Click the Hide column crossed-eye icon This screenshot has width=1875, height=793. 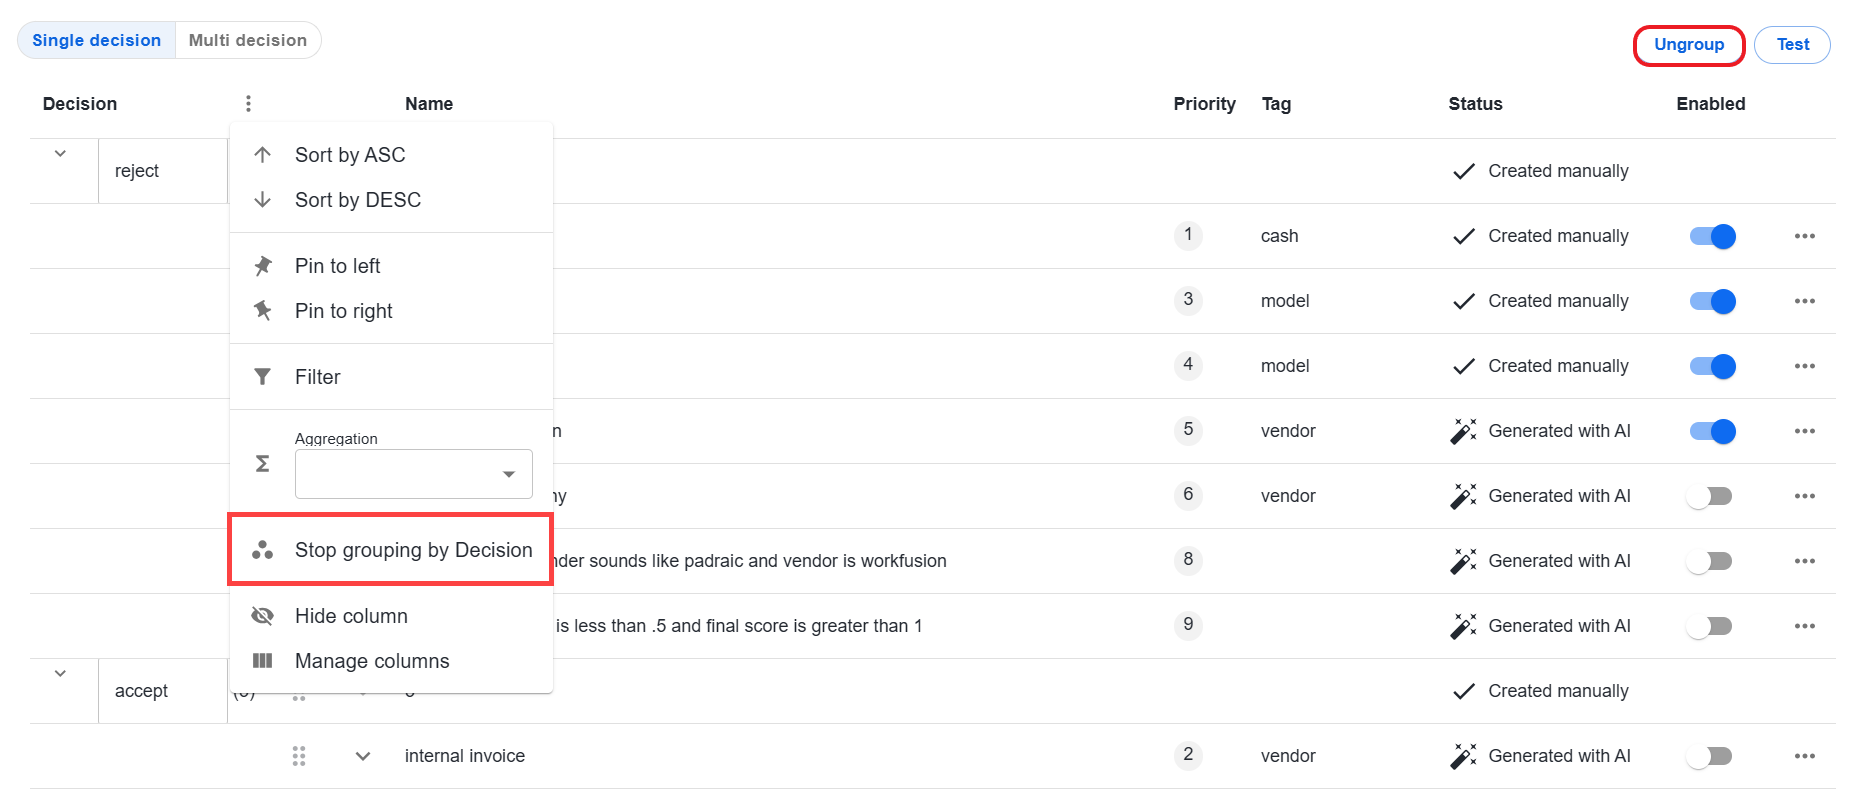[263, 616]
